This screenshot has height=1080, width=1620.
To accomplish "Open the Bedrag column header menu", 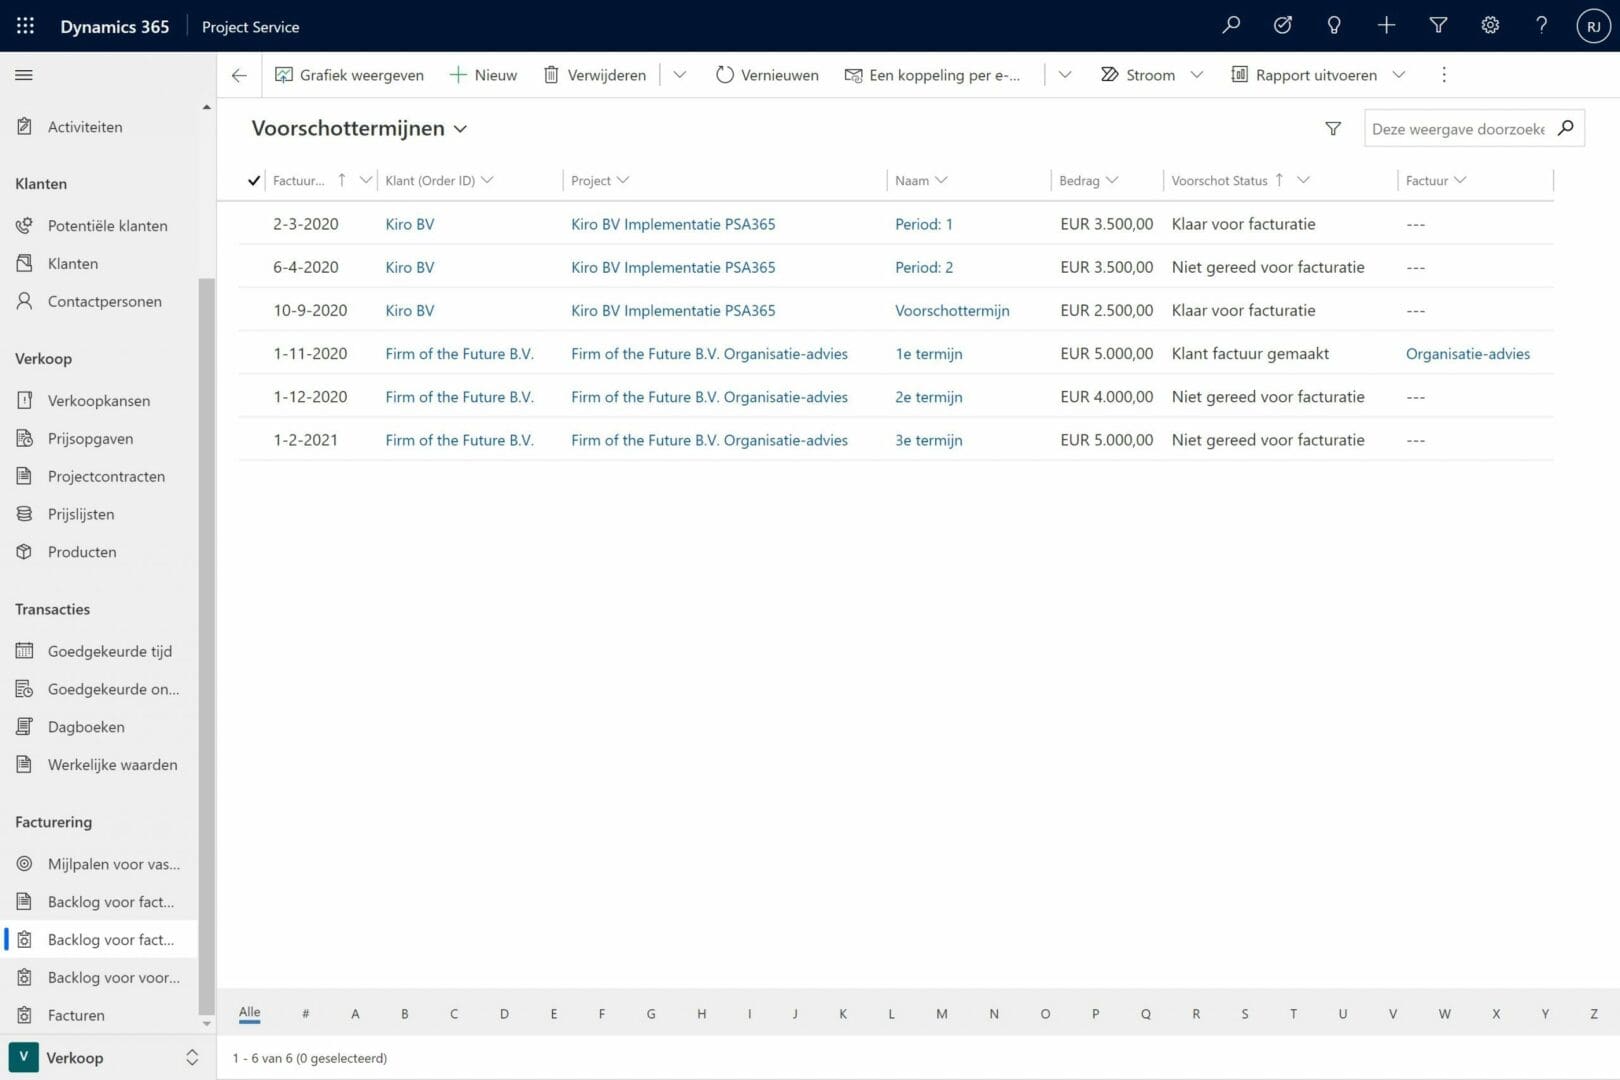I will [x=1088, y=181].
